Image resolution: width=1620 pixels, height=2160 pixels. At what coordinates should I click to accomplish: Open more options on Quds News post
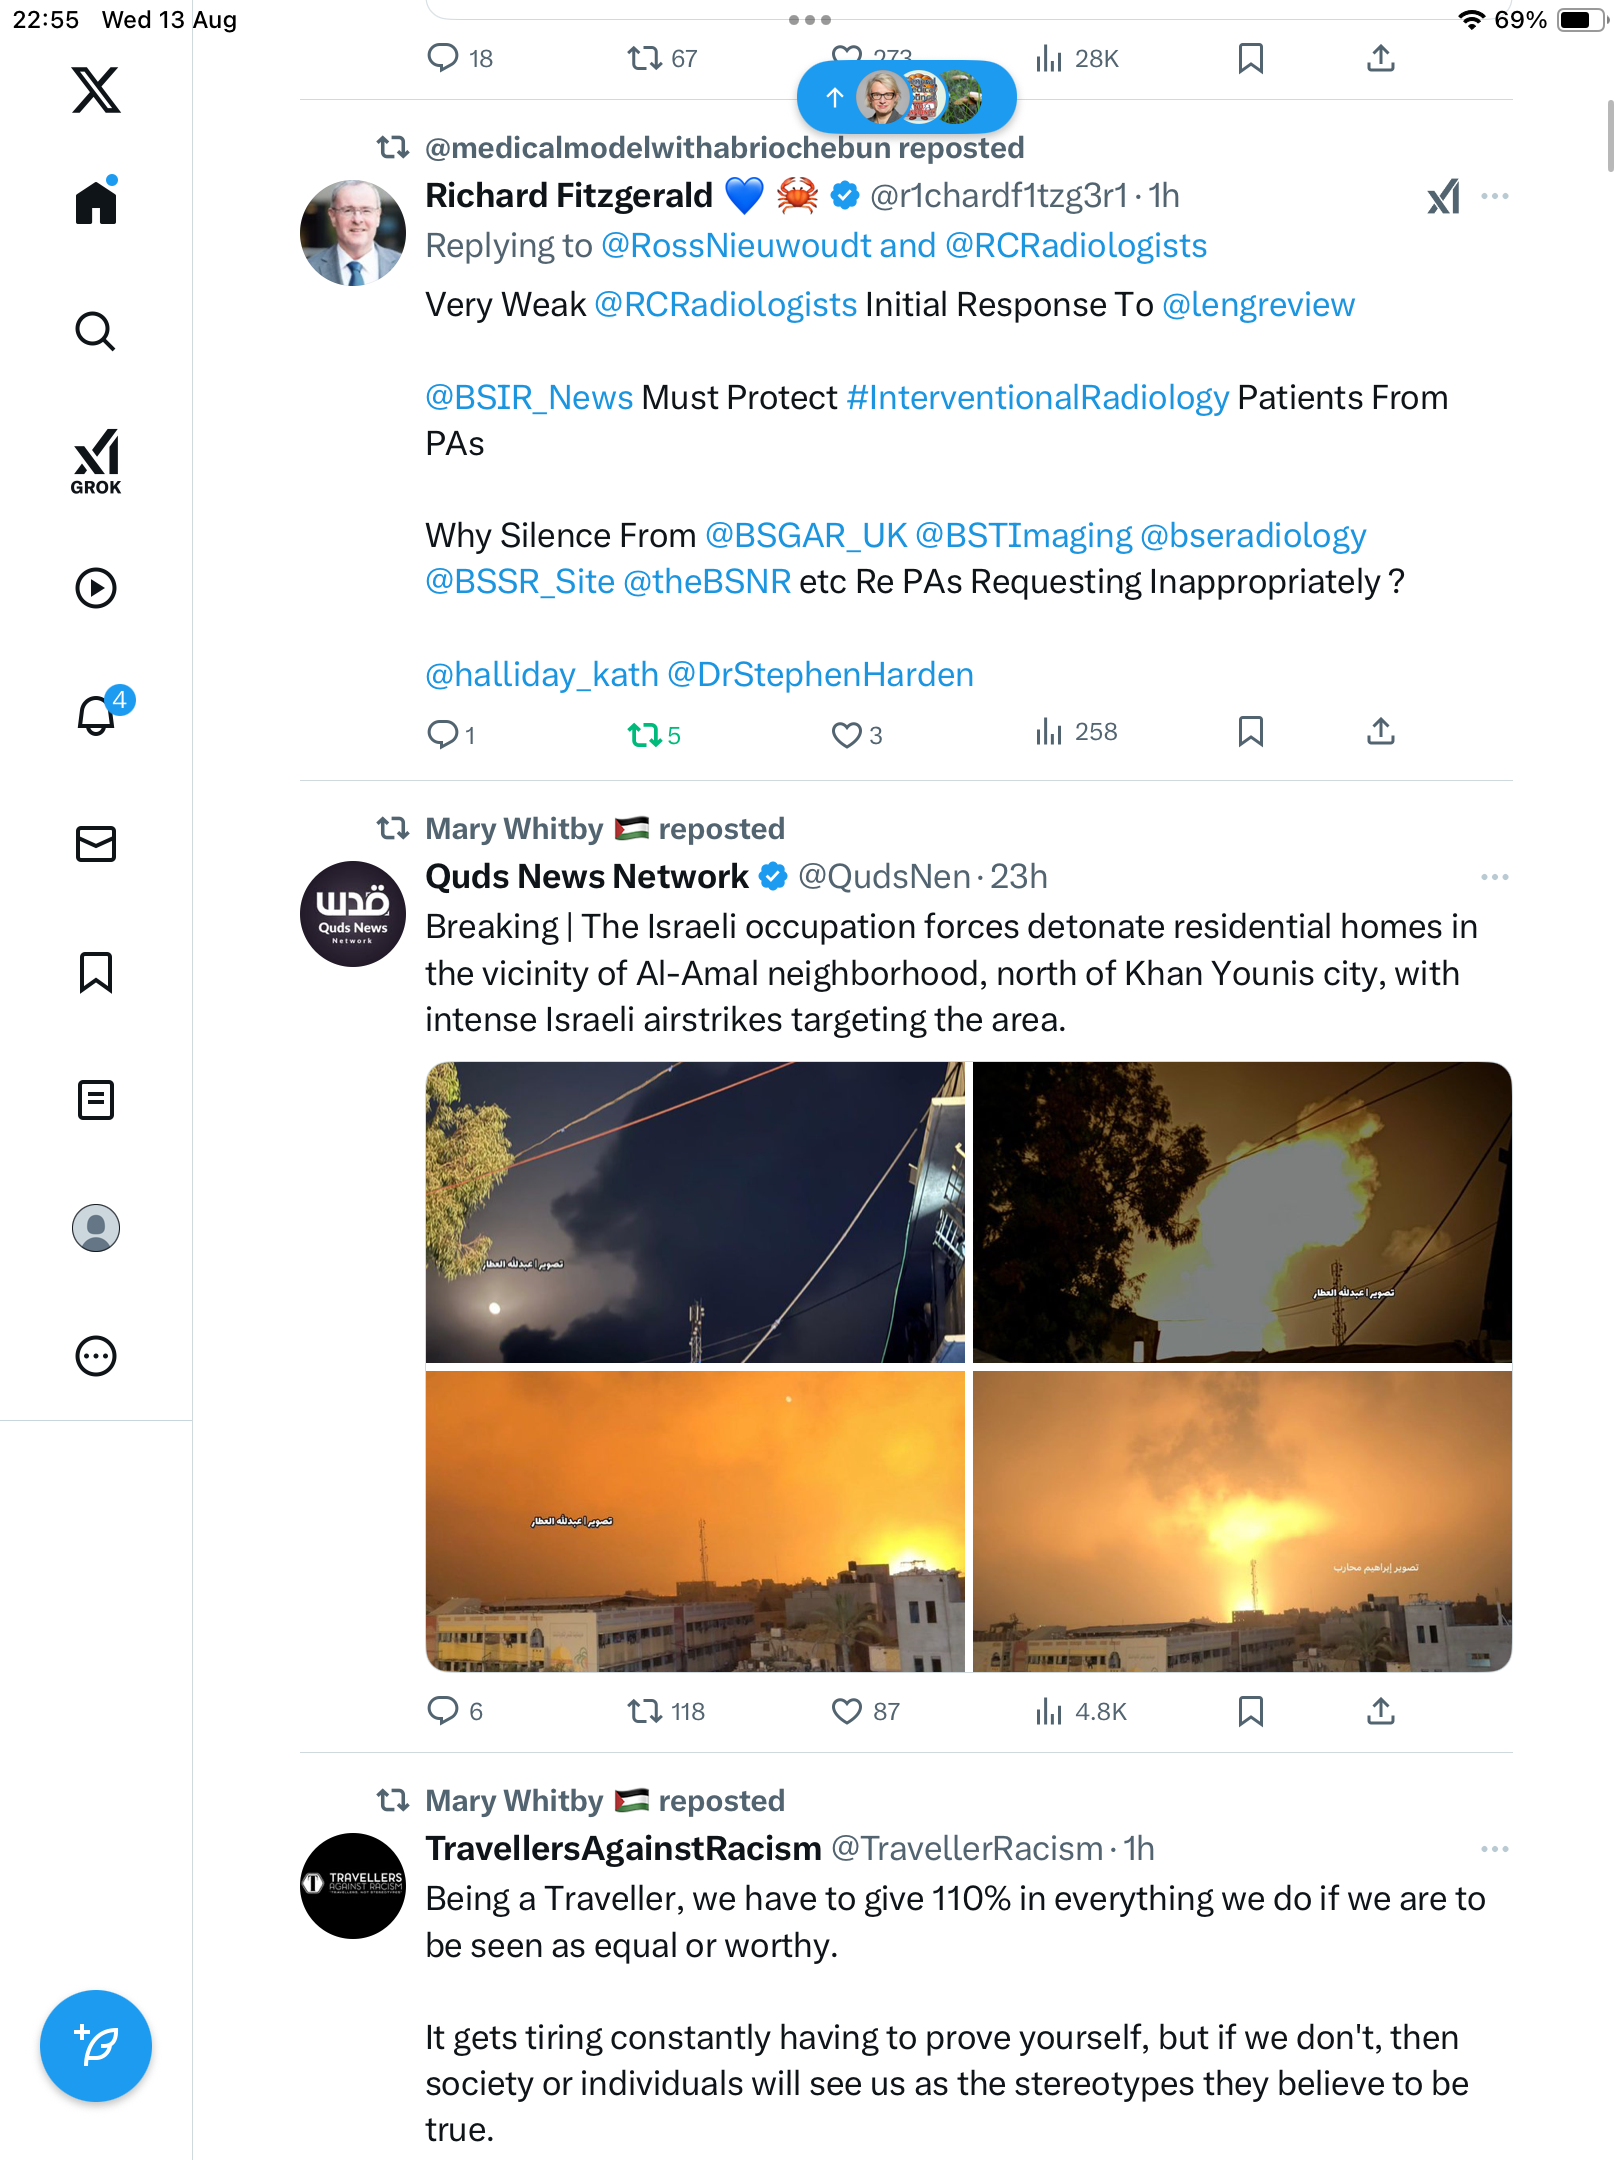click(1495, 877)
